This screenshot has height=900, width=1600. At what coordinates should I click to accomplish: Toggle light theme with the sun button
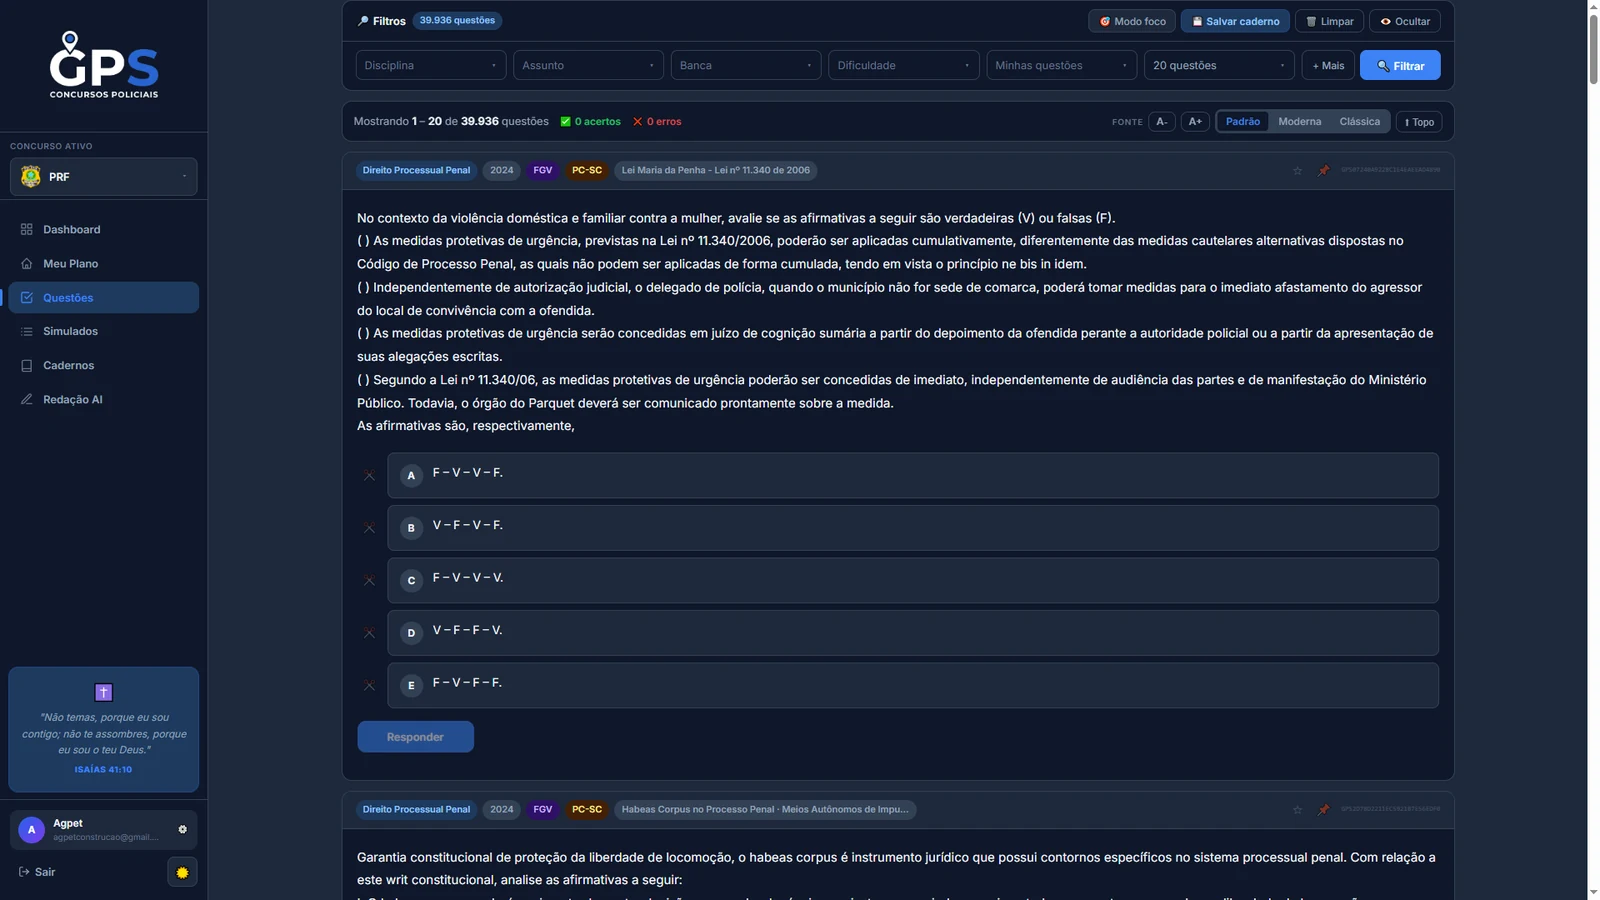click(182, 872)
